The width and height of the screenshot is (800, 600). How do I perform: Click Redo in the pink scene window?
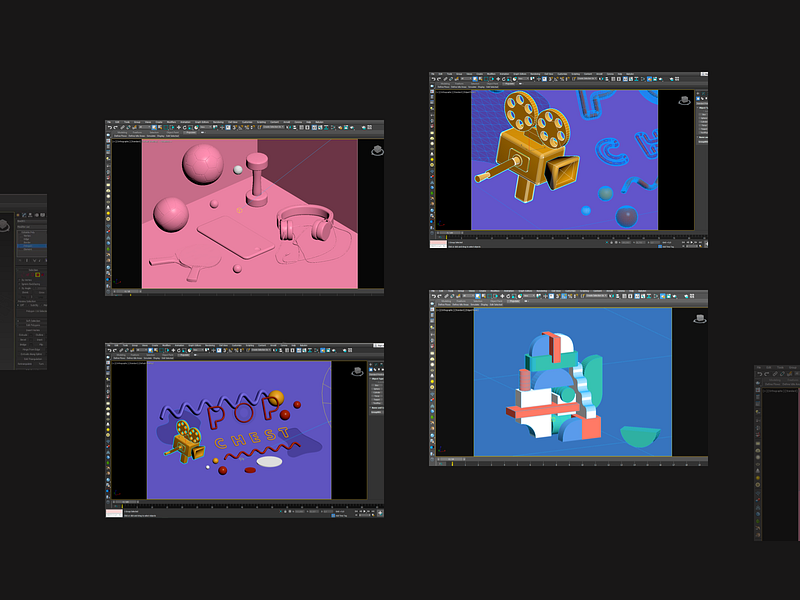[115, 128]
